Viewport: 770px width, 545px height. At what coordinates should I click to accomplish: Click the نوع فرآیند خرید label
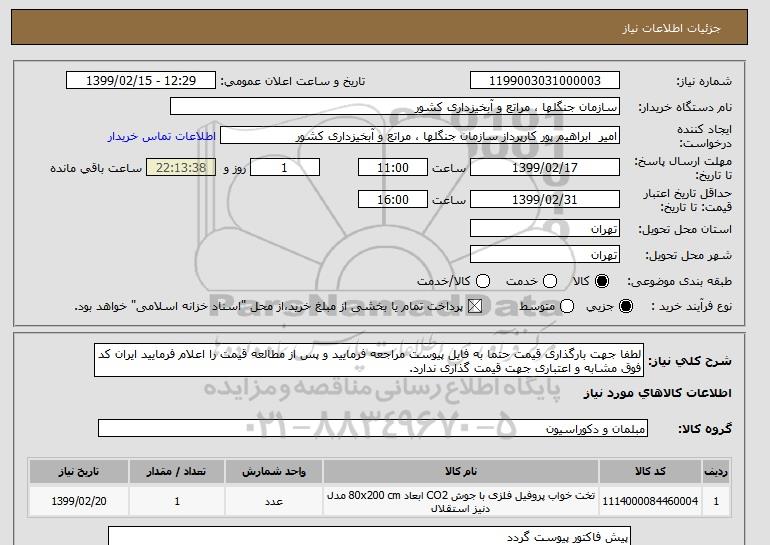[x=691, y=306]
